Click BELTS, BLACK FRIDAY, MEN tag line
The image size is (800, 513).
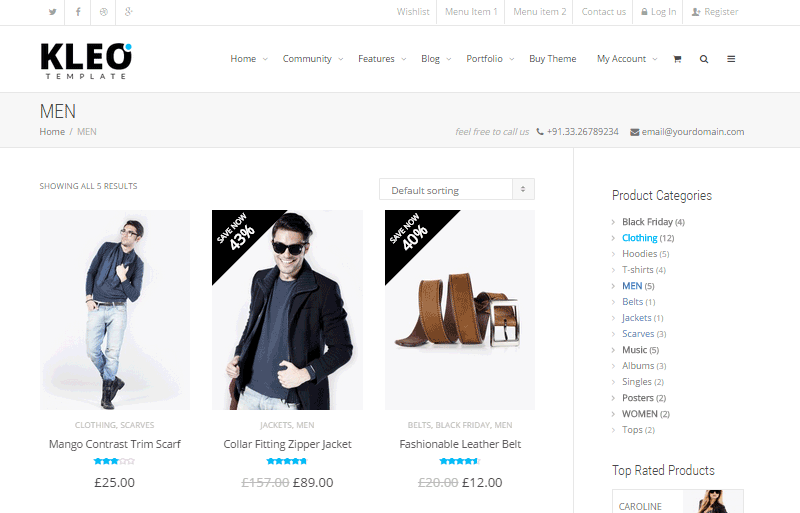[460, 425]
